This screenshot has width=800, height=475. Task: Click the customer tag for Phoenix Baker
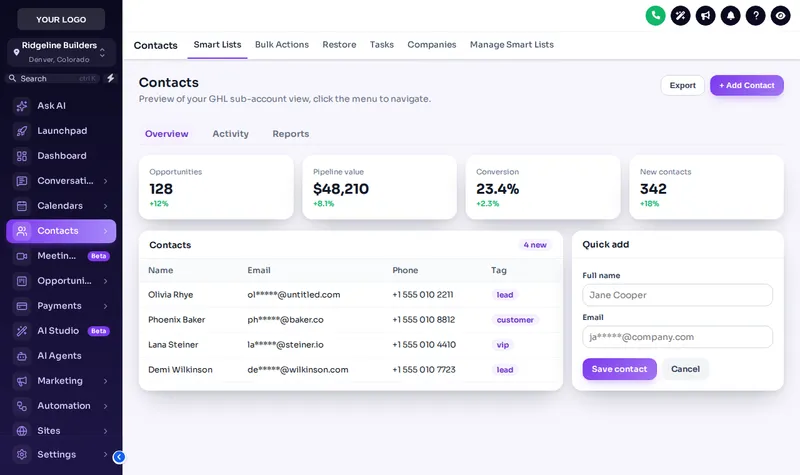tap(515, 320)
